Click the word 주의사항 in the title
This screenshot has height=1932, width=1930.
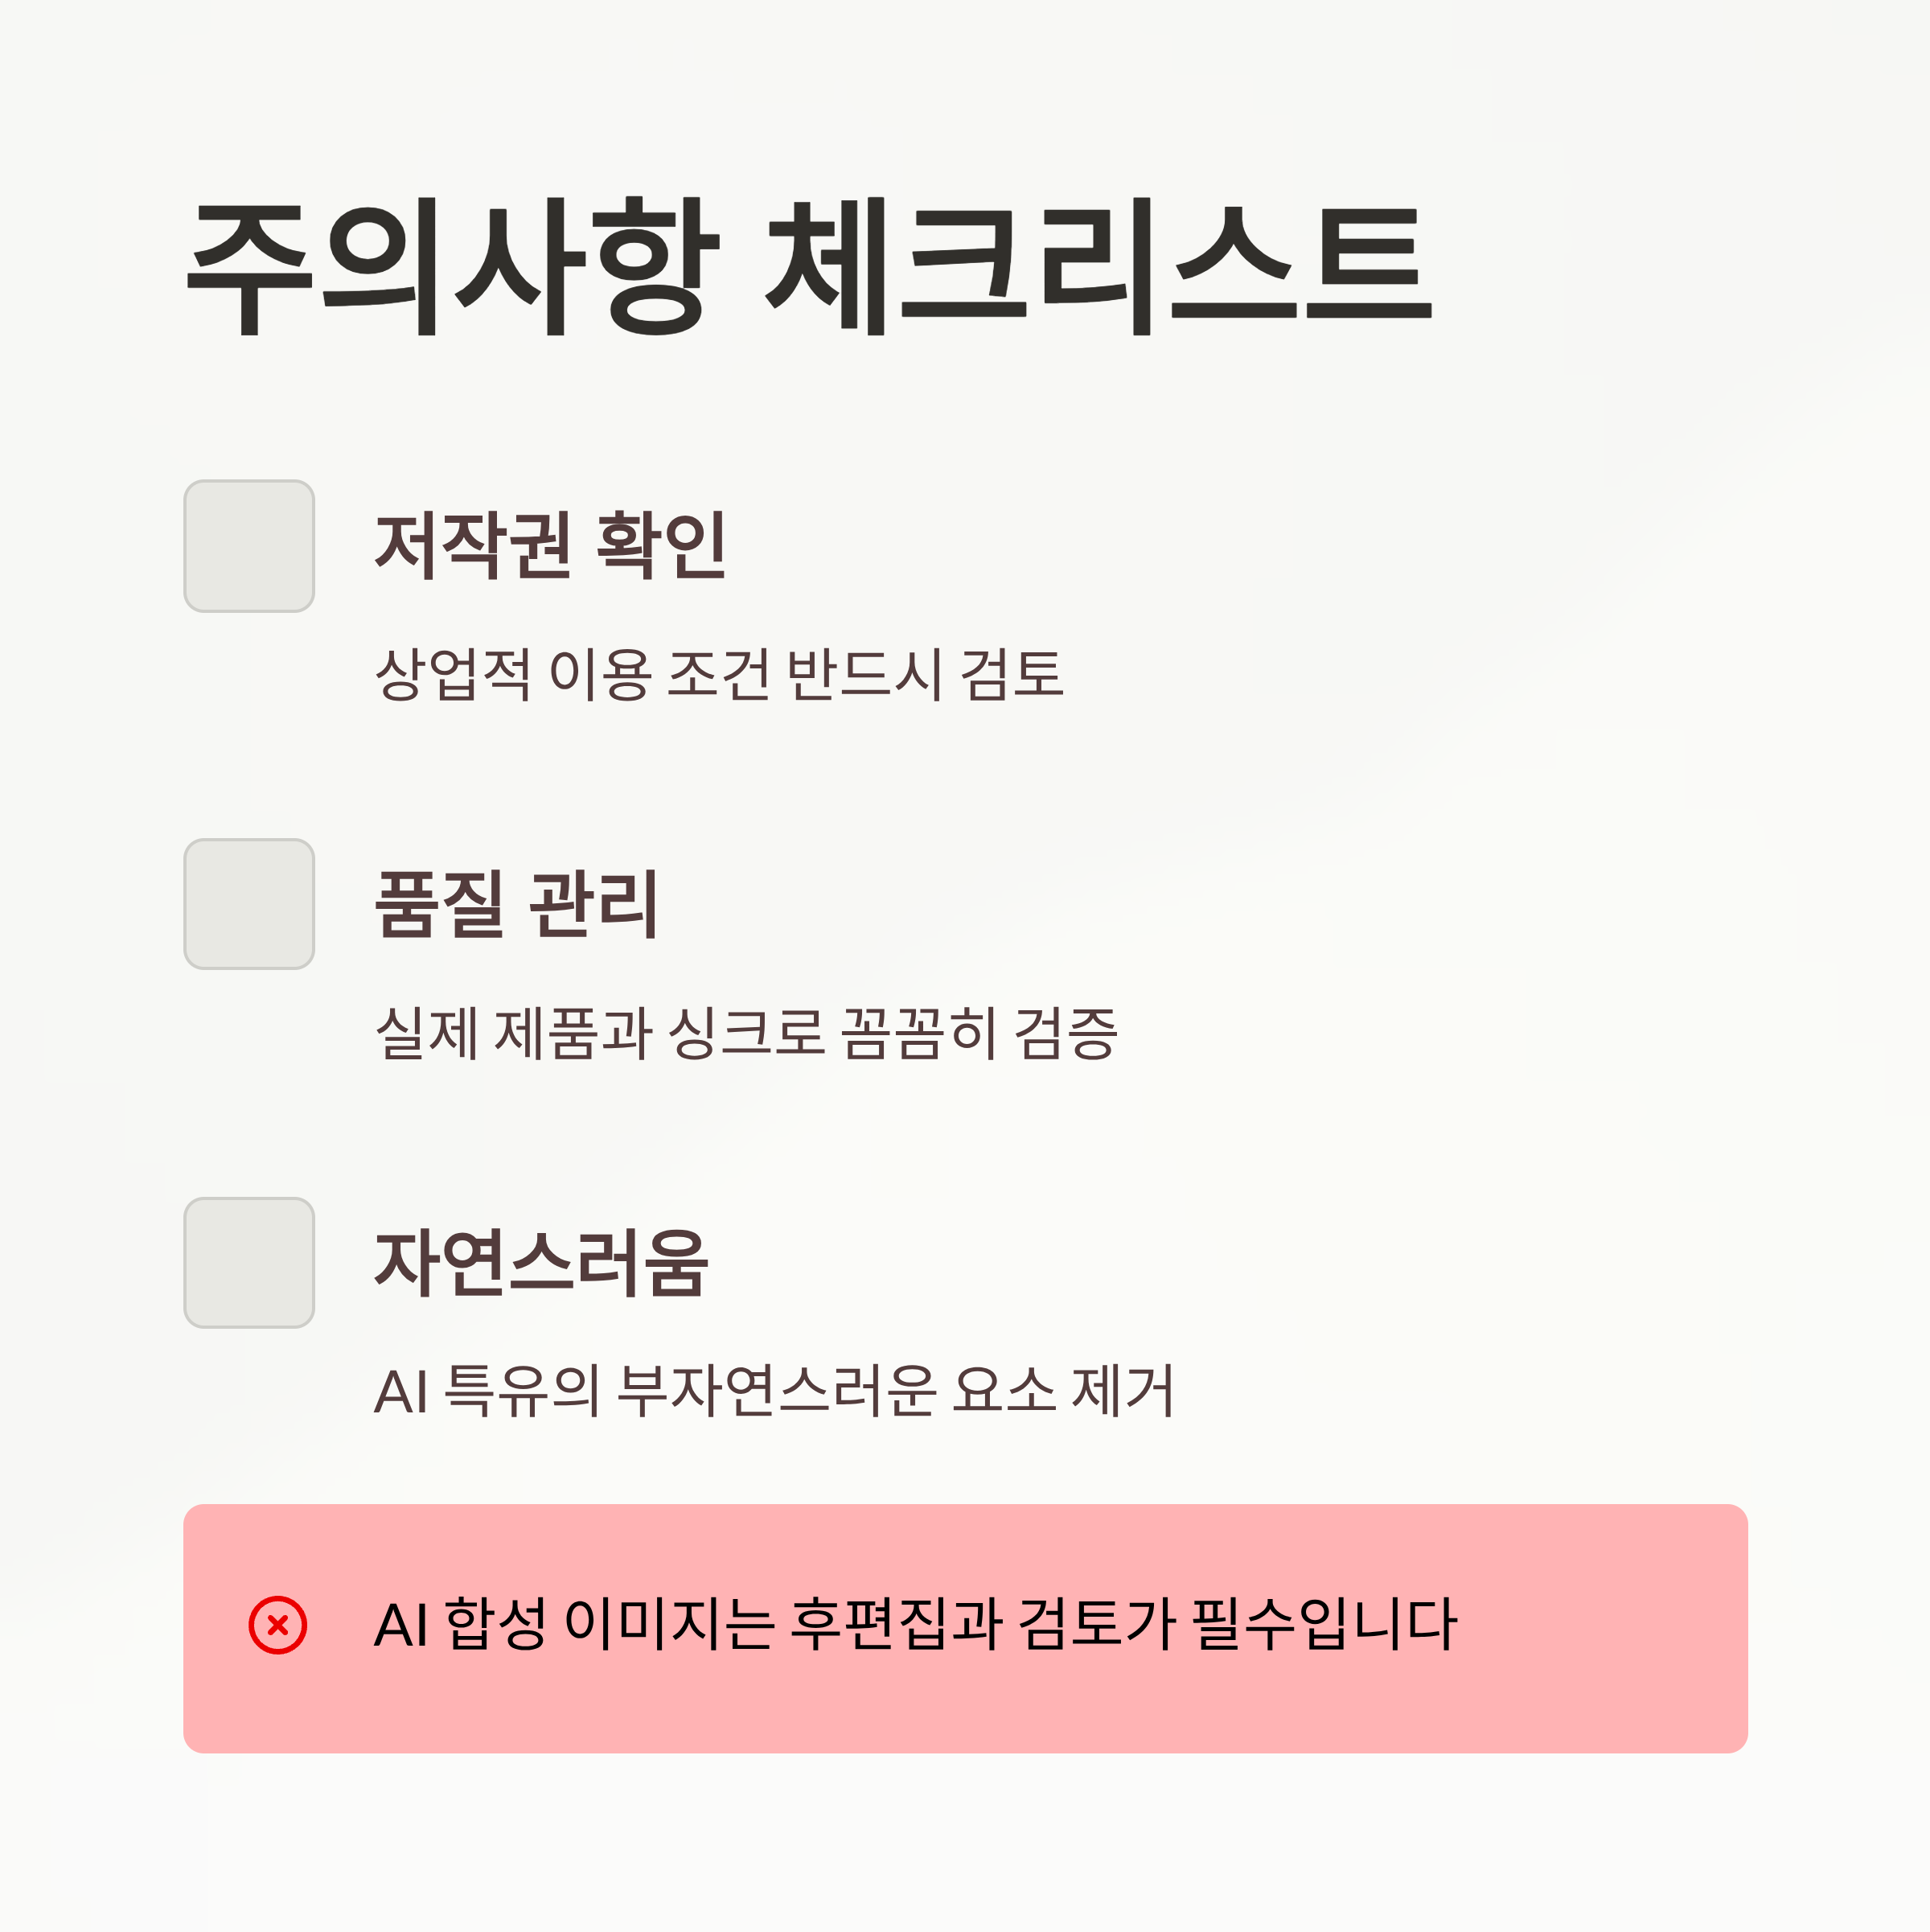(x=453, y=266)
